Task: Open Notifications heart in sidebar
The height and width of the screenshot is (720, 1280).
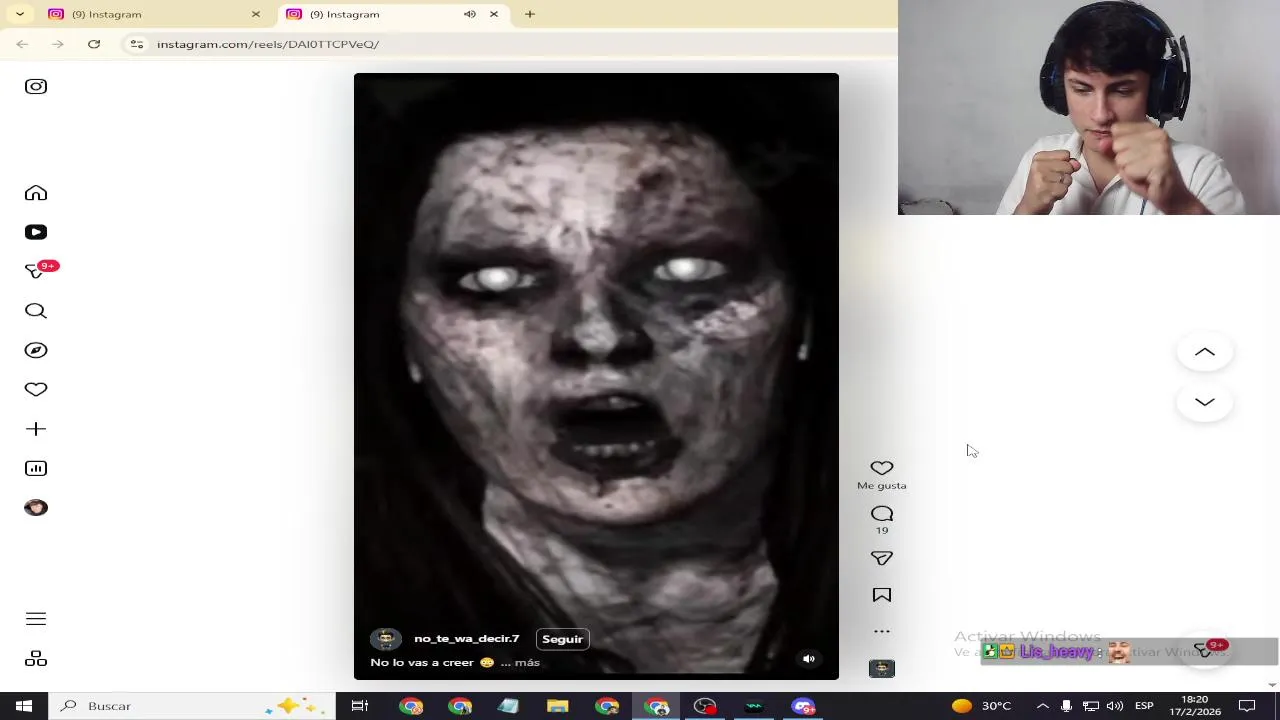Action: pyautogui.click(x=36, y=389)
